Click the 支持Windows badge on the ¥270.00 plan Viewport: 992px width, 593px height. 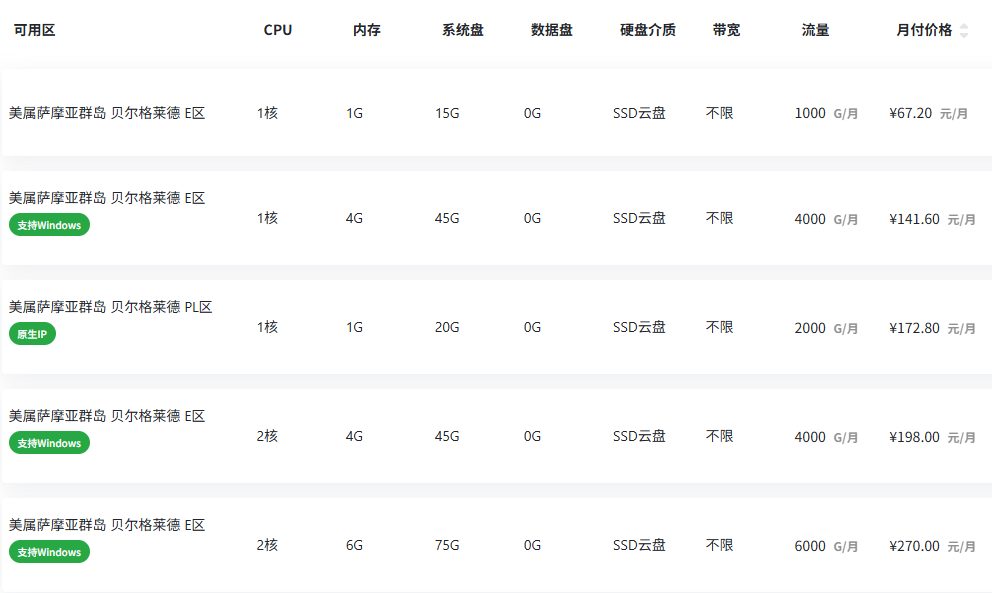[x=49, y=552]
